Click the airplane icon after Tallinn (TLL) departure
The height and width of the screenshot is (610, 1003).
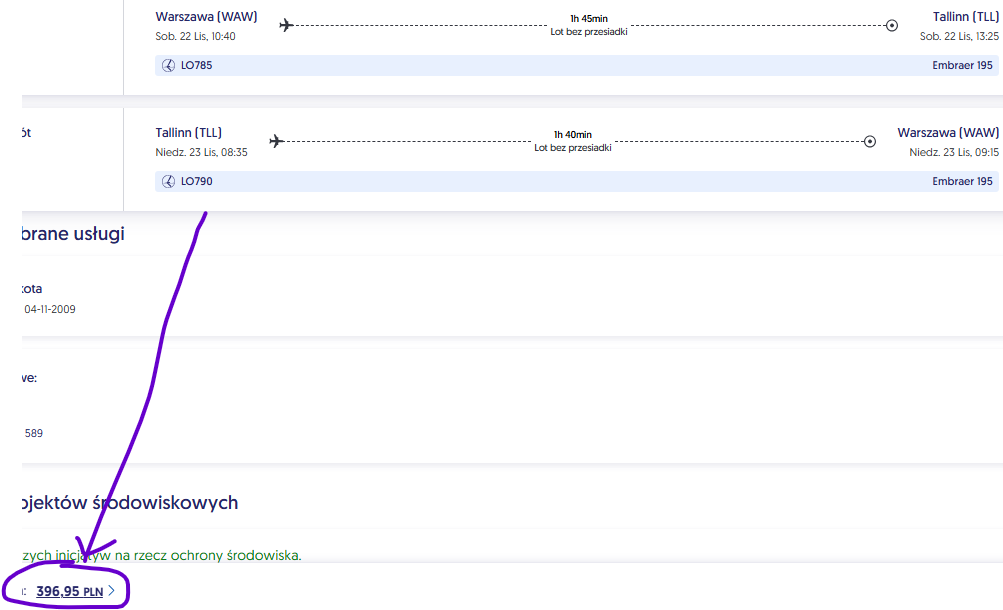tap(276, 141)
